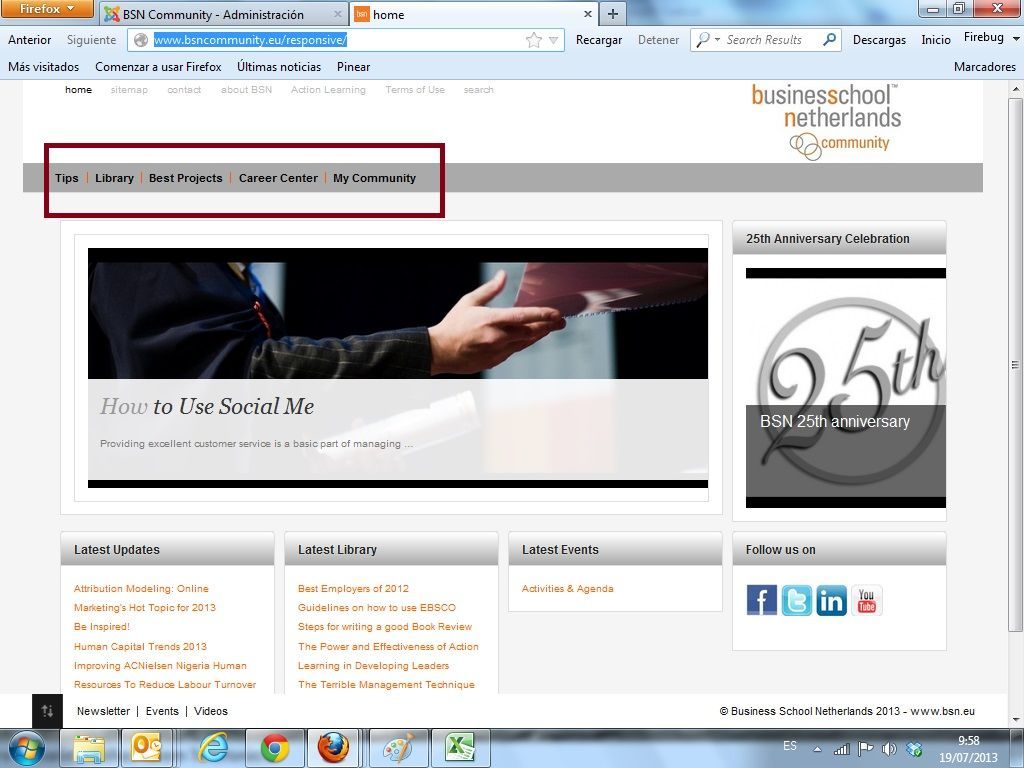Click the Business School Netherlands community logo
The height and width of the screenshot is (768, 1024).
826,121
